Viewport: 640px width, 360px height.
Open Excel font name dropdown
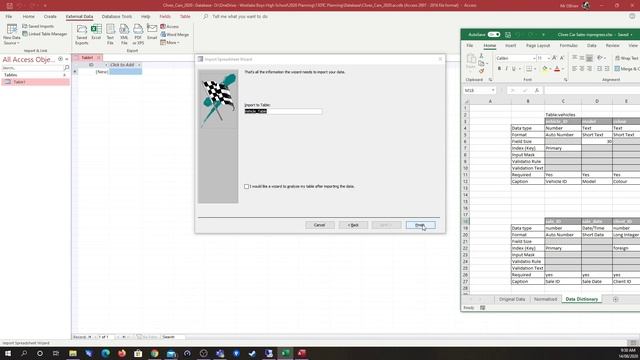(x=534, y=58)
